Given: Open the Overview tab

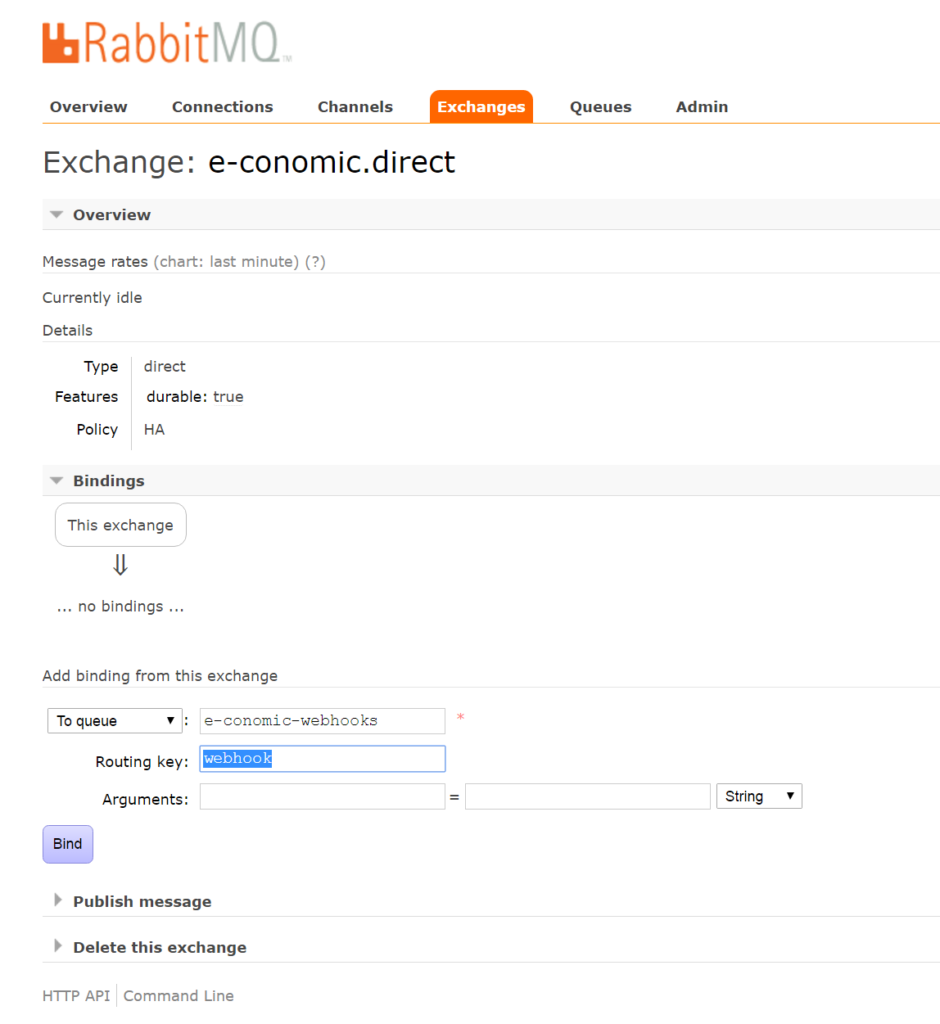Looking at the screenshot, I should [89, 107].
